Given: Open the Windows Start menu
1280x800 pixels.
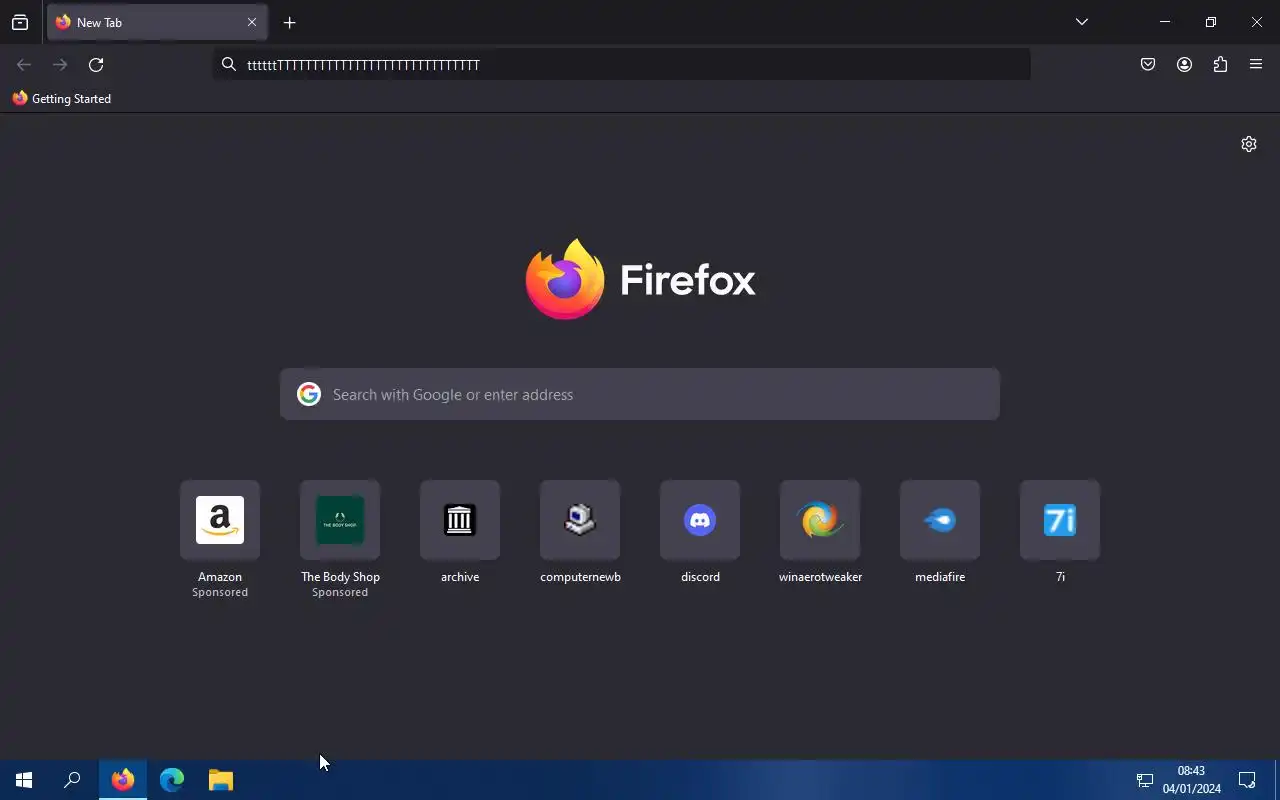Looking at the screenshot, I should click(24, 780).
